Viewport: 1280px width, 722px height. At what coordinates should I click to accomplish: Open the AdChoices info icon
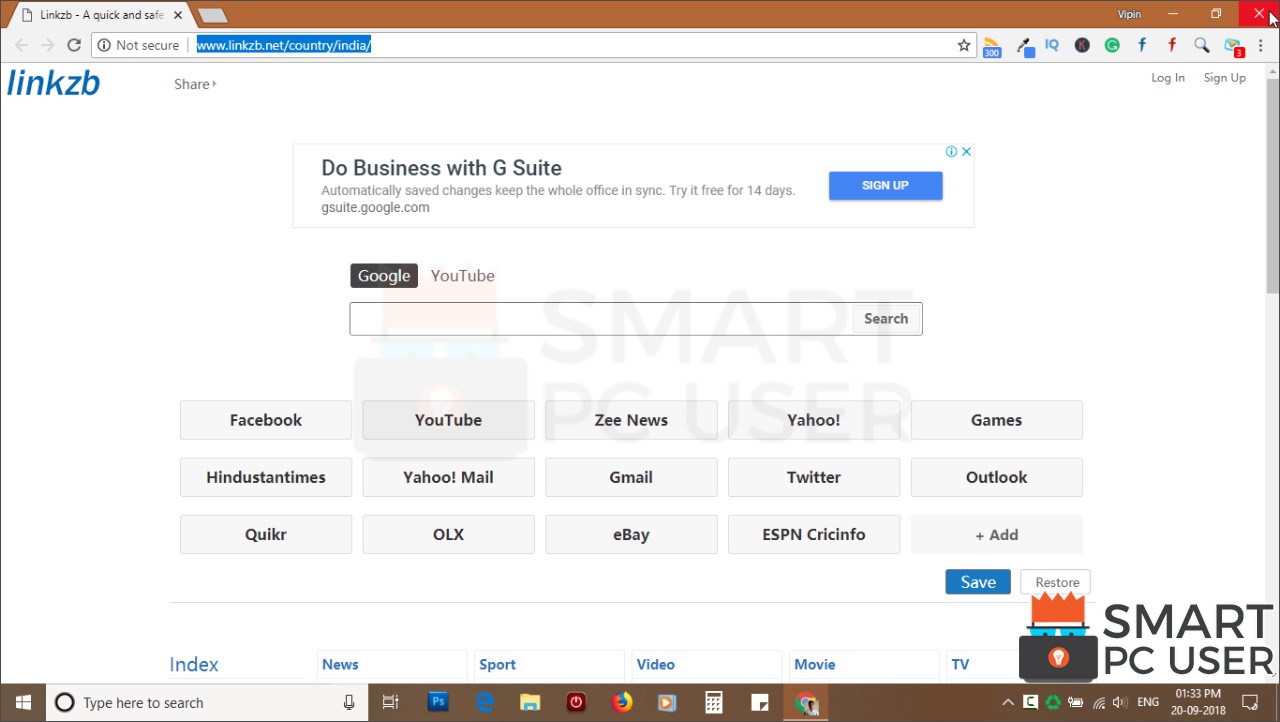click(x=952, y=152)
